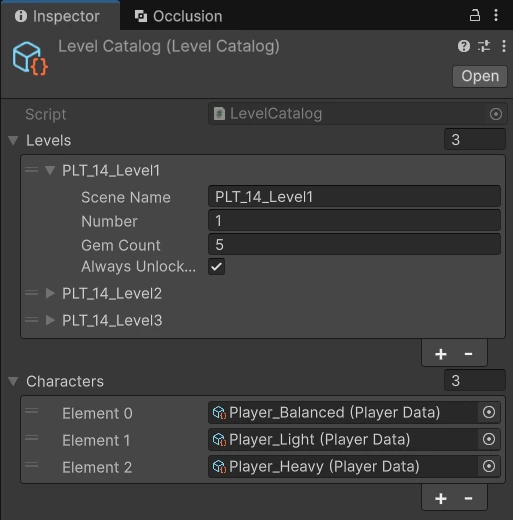This screenshot has width=513, height=520.
Task: Open the help reference question-mark icon
Action: click(x=464, y=46)
